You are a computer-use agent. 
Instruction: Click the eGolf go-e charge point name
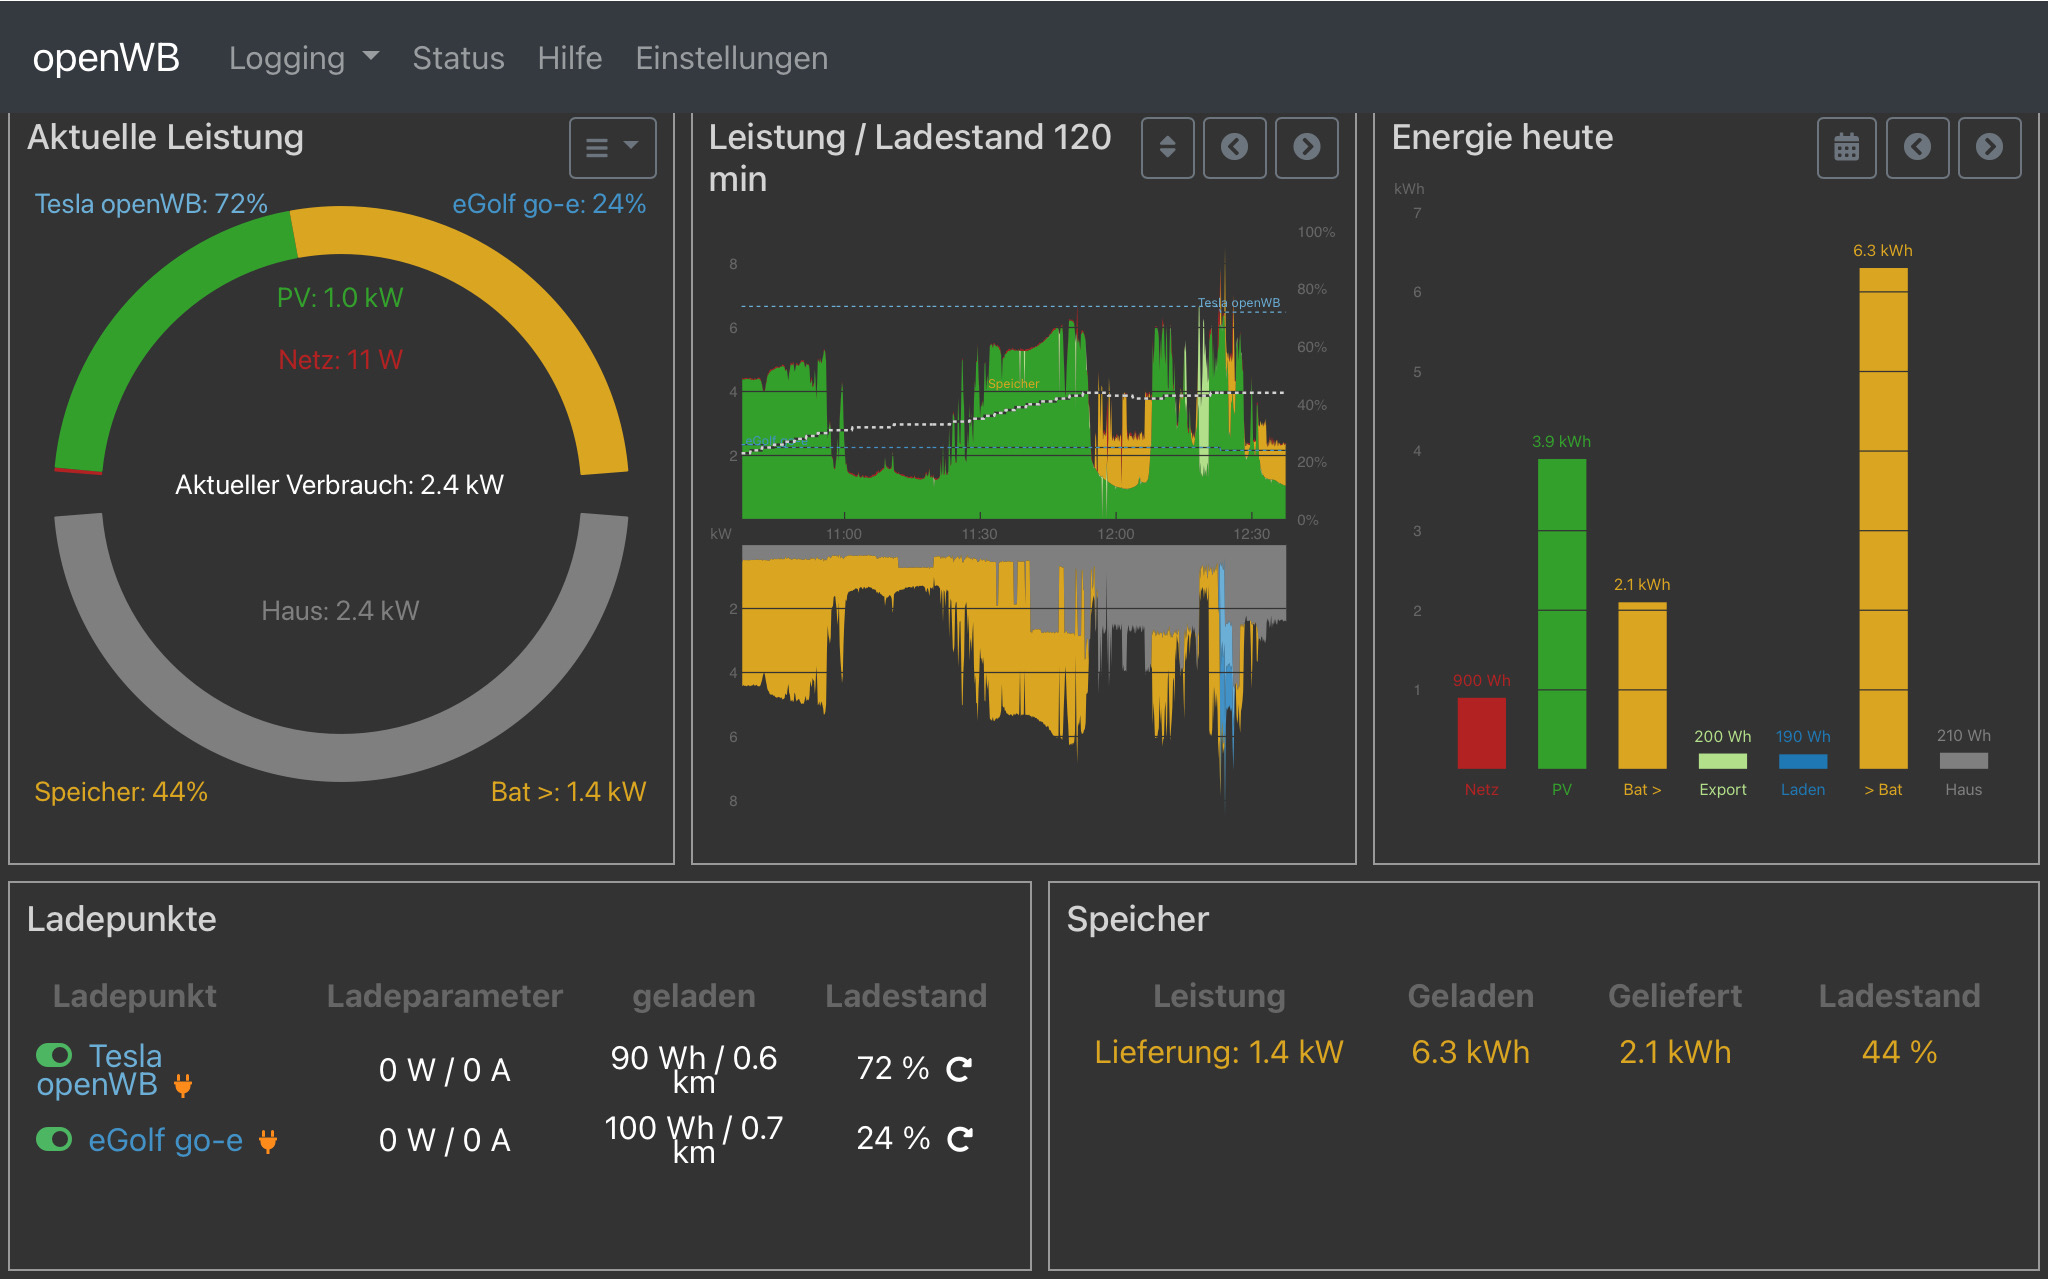click(165, 1140)
